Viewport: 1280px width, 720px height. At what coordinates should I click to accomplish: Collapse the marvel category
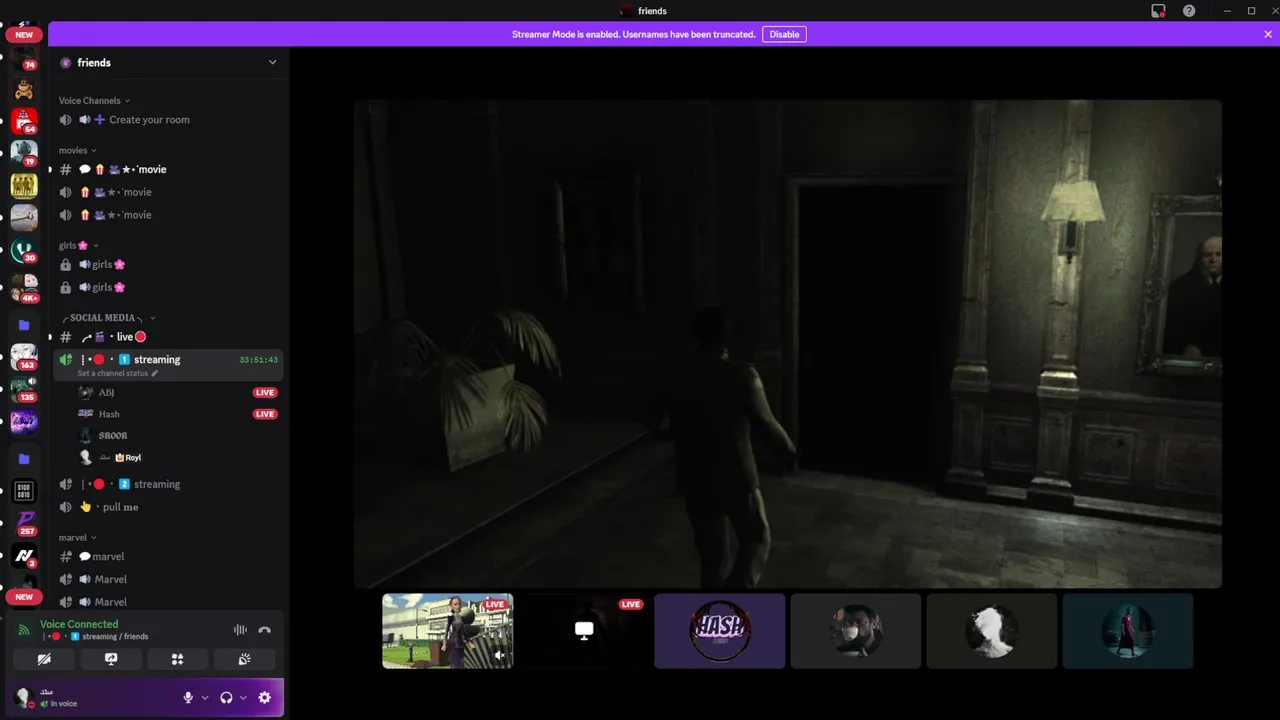[x=77, y=537]
